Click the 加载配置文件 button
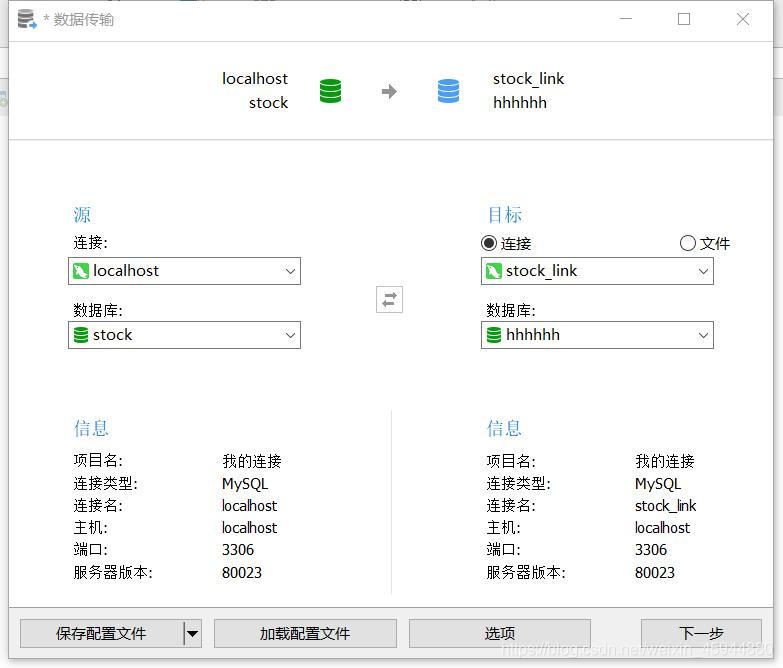Viewport: 783px width, 668px height. click(x=305, y=633)
